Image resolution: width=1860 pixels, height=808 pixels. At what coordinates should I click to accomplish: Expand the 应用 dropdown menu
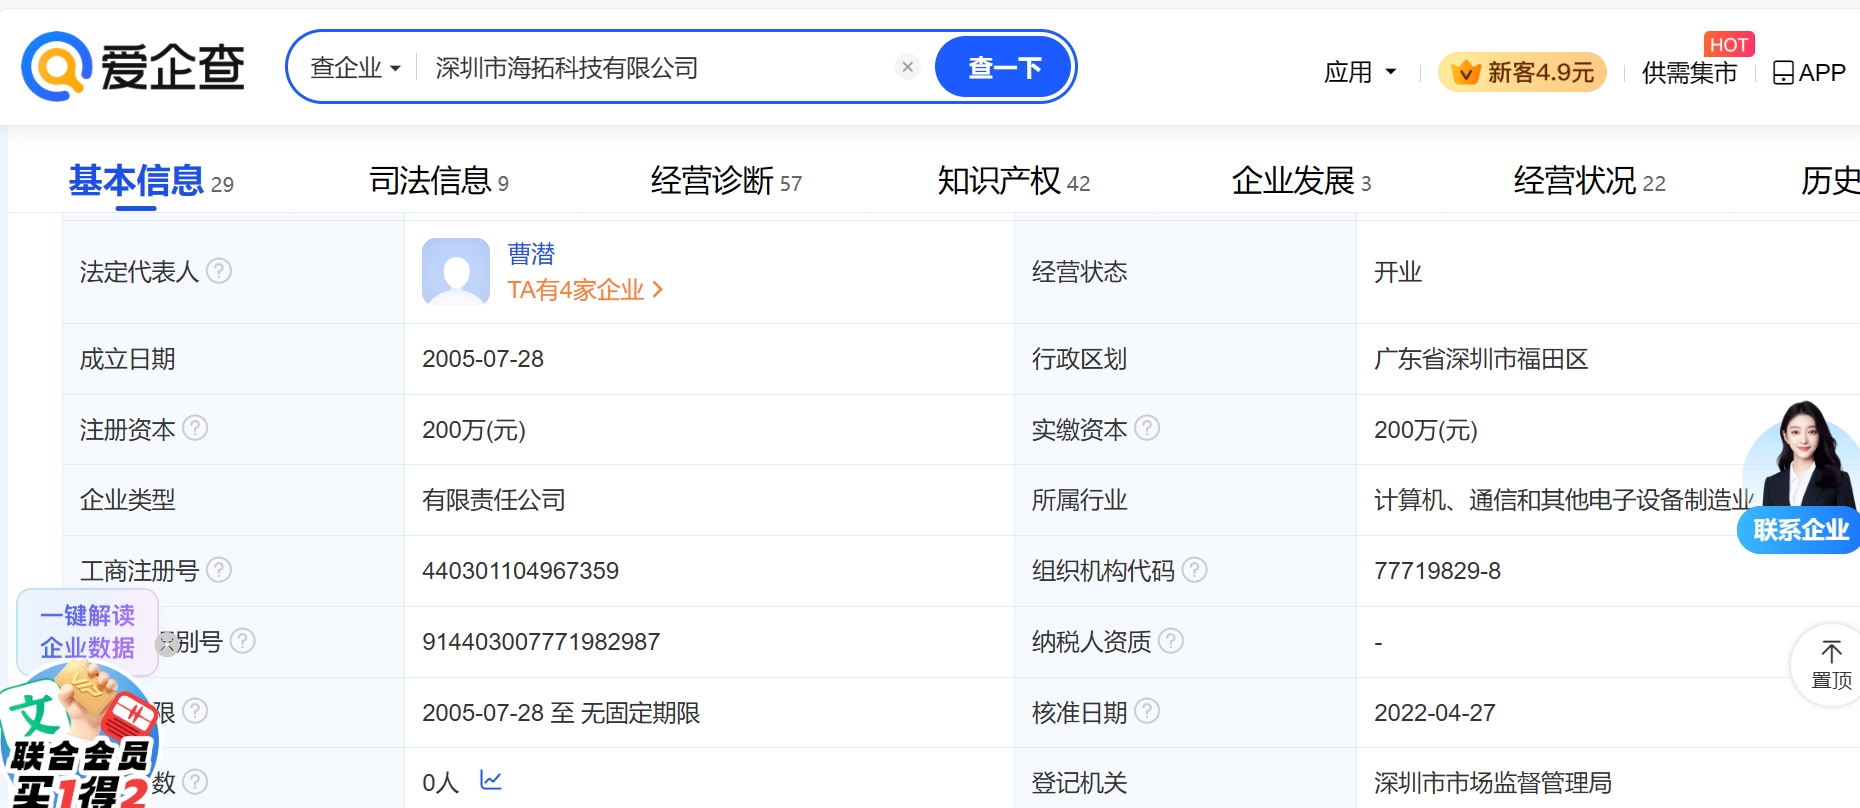tap(1360, 72)
